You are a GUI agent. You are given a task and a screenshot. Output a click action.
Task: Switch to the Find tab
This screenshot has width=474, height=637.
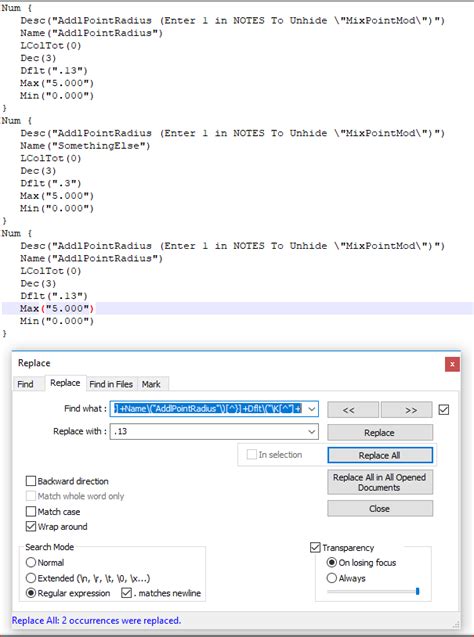tap(25, 384)
